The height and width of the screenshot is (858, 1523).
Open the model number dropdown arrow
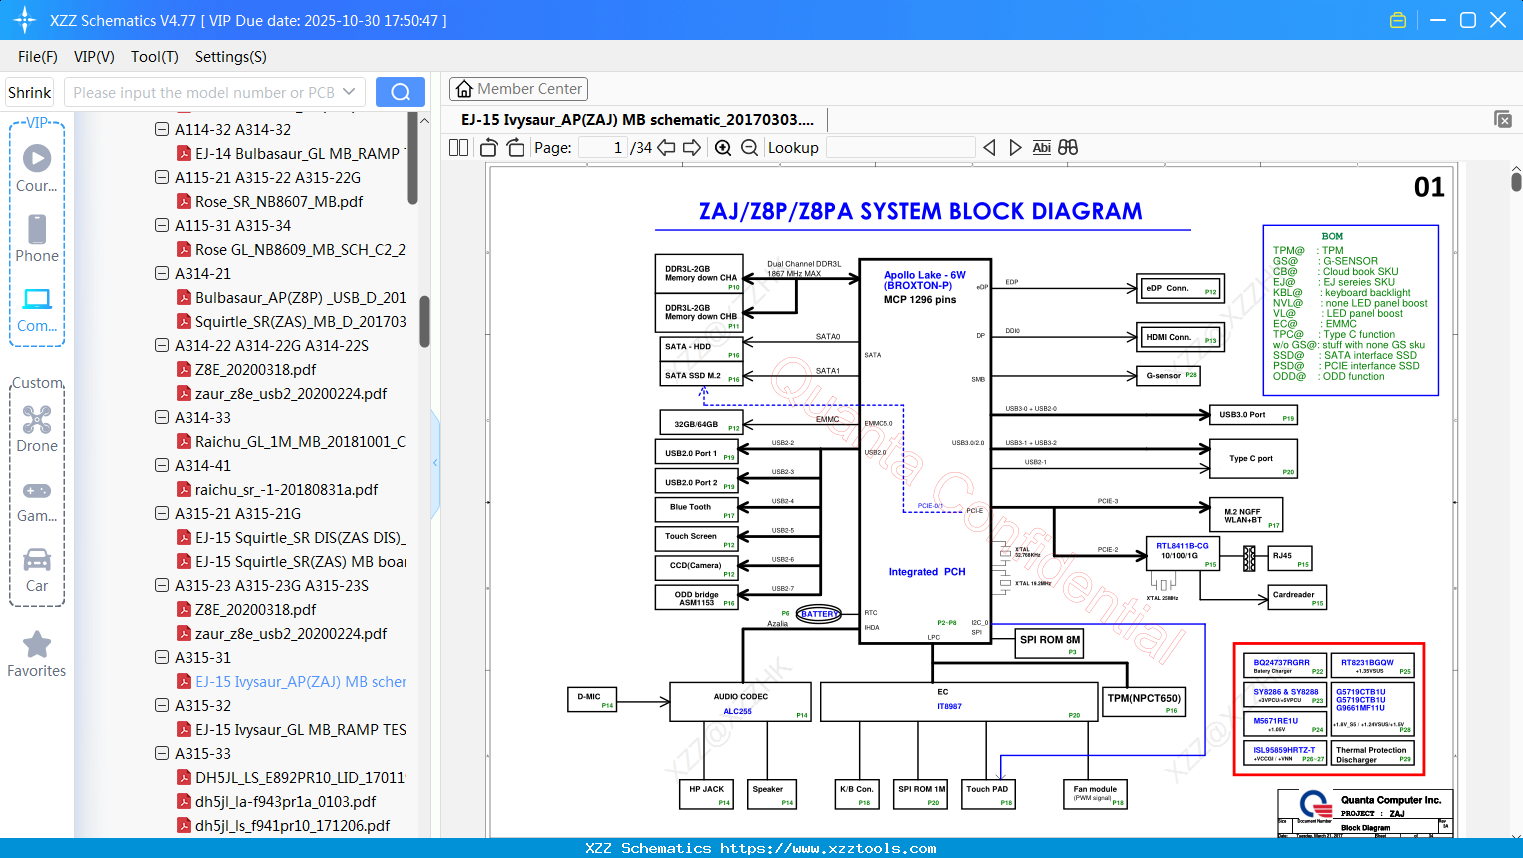[349, 92]
